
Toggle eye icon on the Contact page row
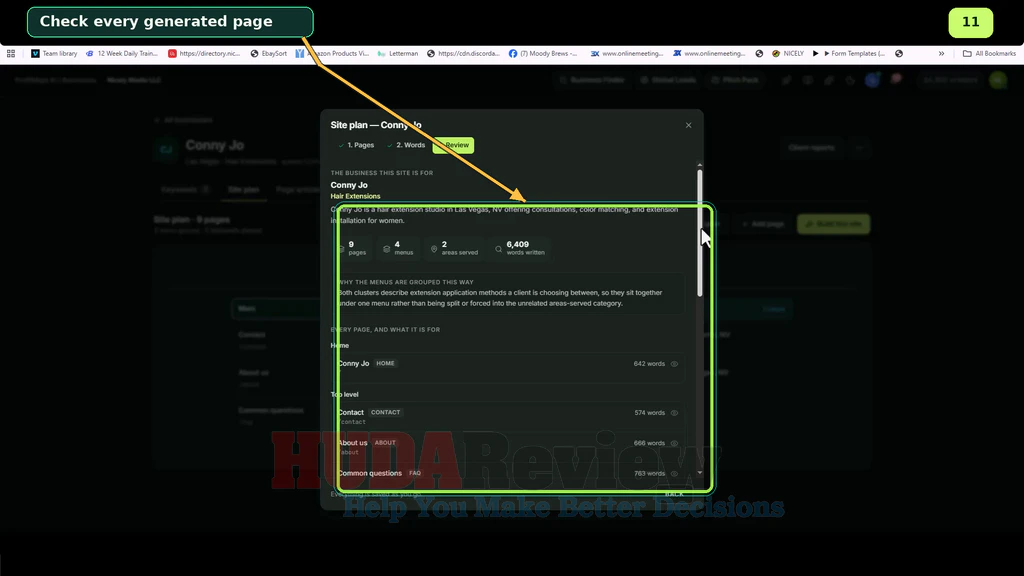(x=675, y=413)
